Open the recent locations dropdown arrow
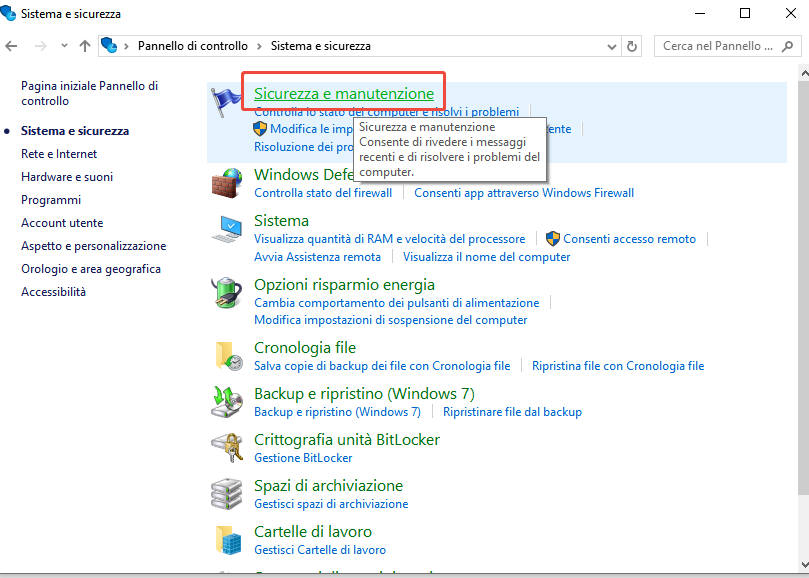809x578 pixels. [64, 46]
